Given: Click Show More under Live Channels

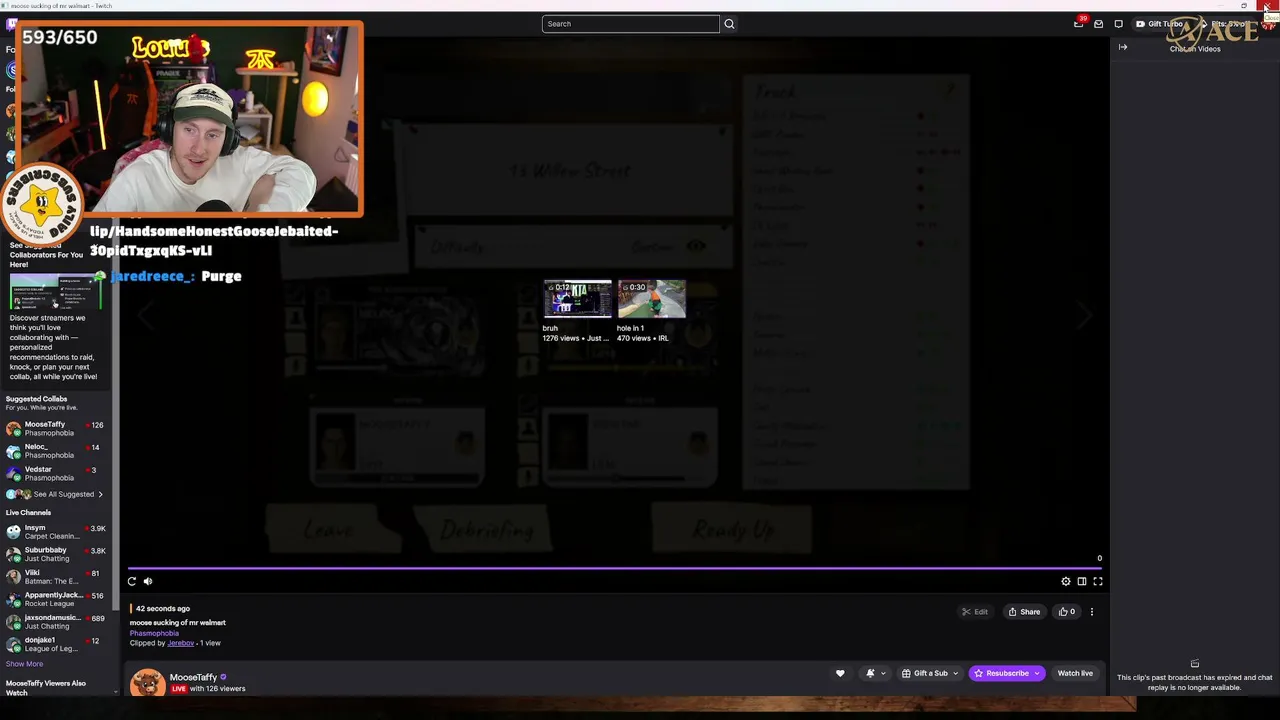Looking at the screenshot, I should [x=24, y=664].
